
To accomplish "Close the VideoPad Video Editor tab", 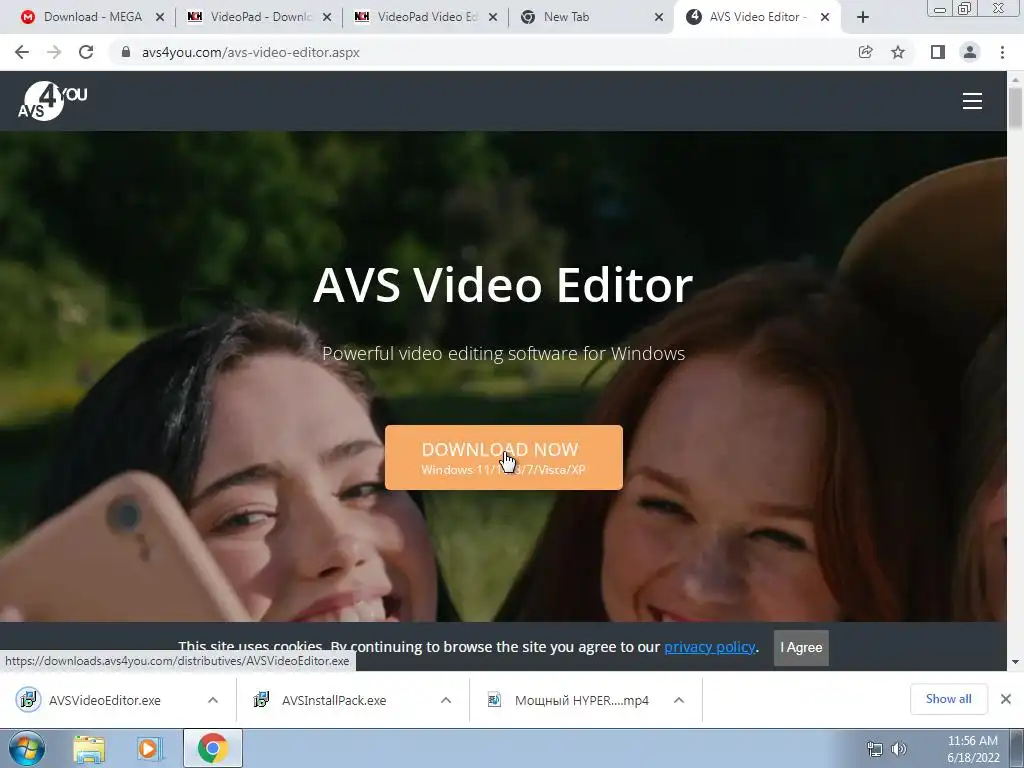I will click(493, 17).
